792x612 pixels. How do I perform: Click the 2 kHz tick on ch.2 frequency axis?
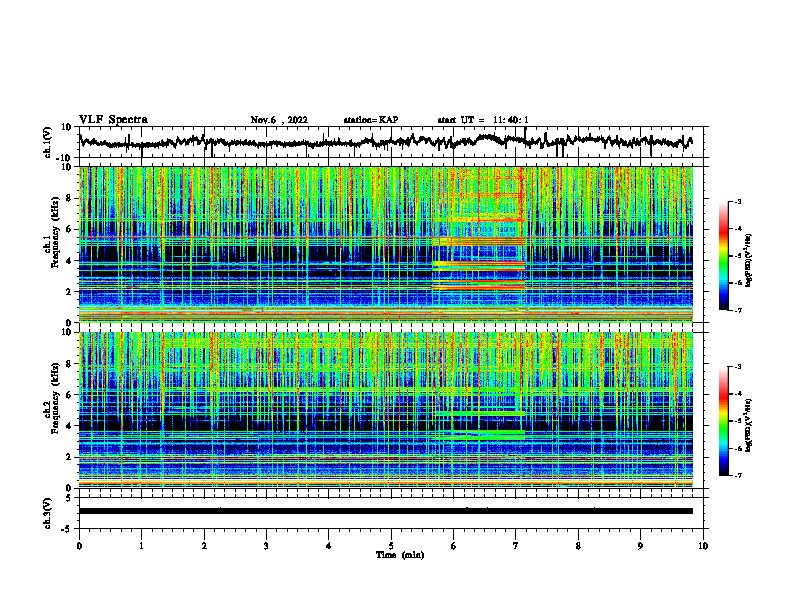[70, 457]
